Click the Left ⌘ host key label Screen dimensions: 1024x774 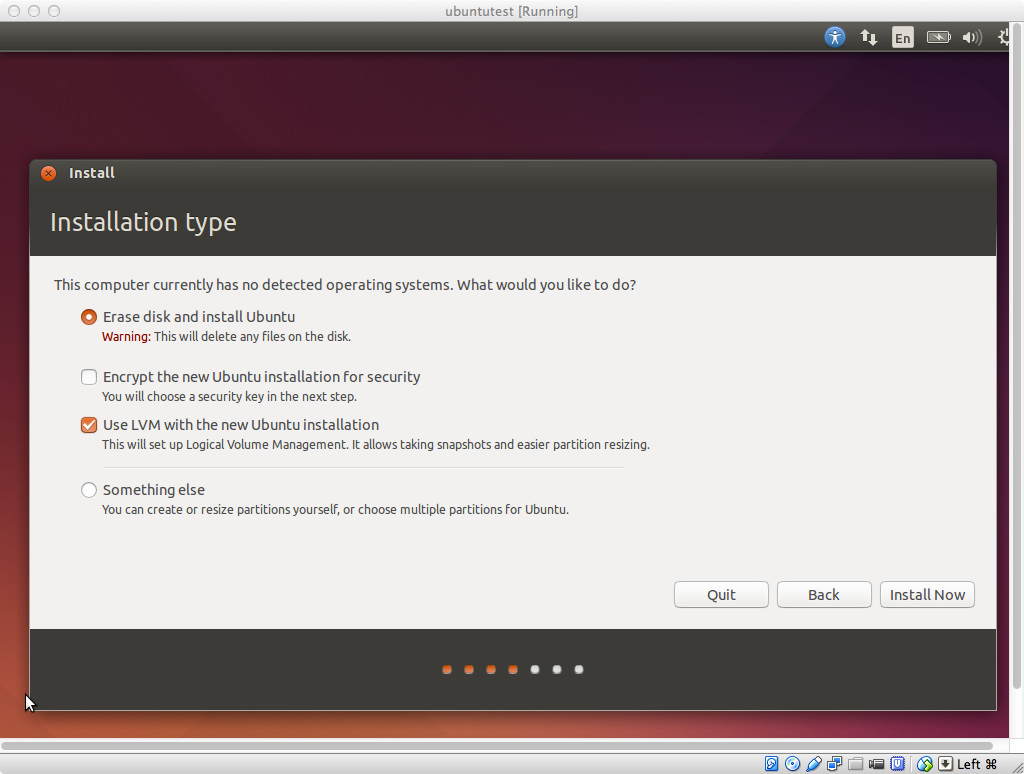977,764
